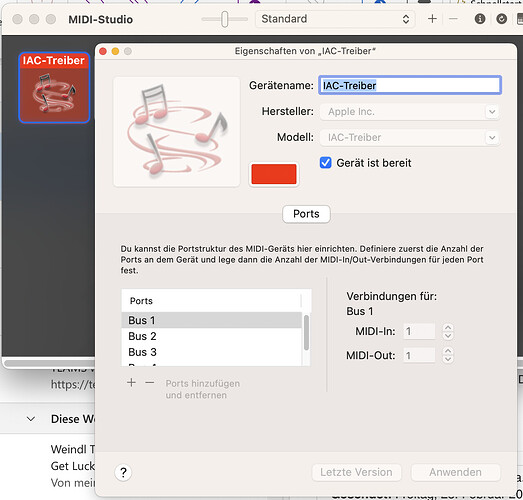Select the Ports tab
This screenshot has width=523, height=500.
point(306,214)
